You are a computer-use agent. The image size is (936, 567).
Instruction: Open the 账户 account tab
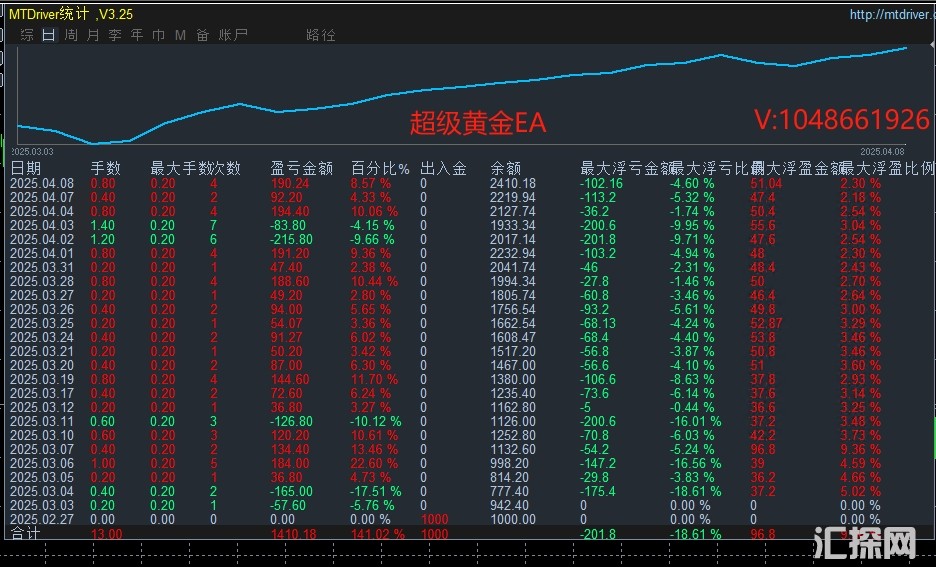[233, 35]
